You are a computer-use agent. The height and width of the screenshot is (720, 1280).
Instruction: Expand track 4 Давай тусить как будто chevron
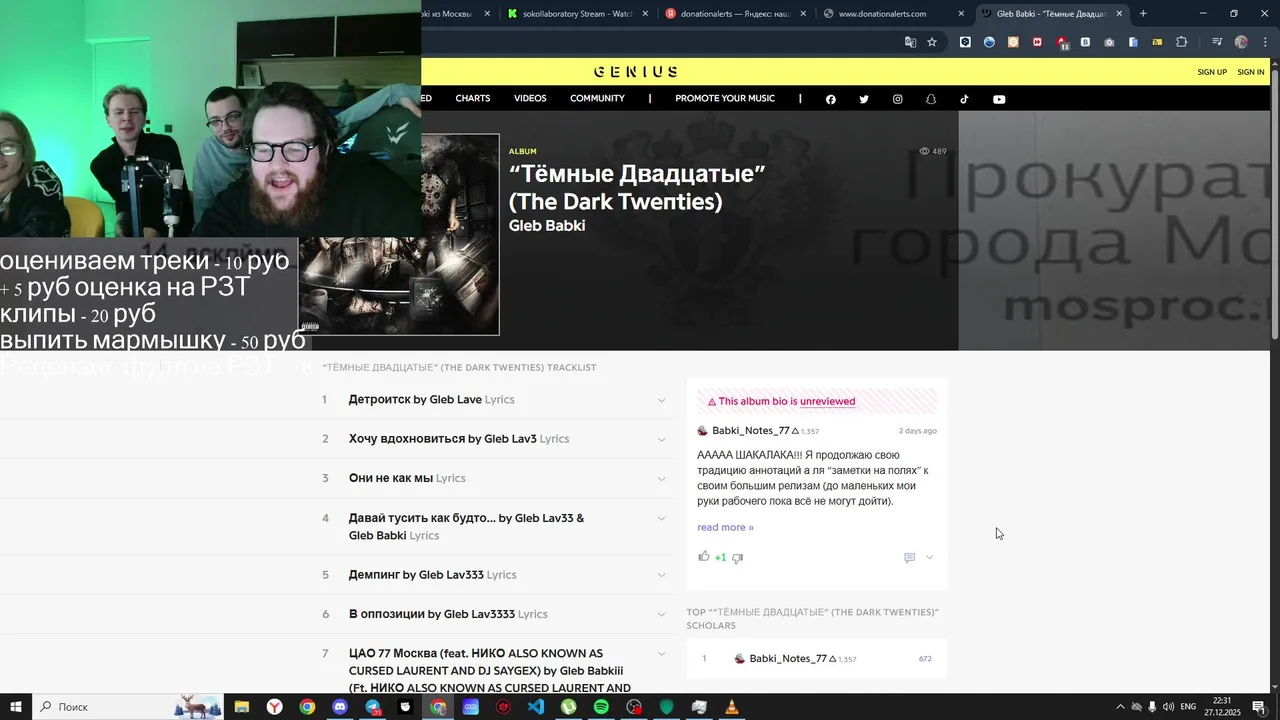(x=661, y=518)
